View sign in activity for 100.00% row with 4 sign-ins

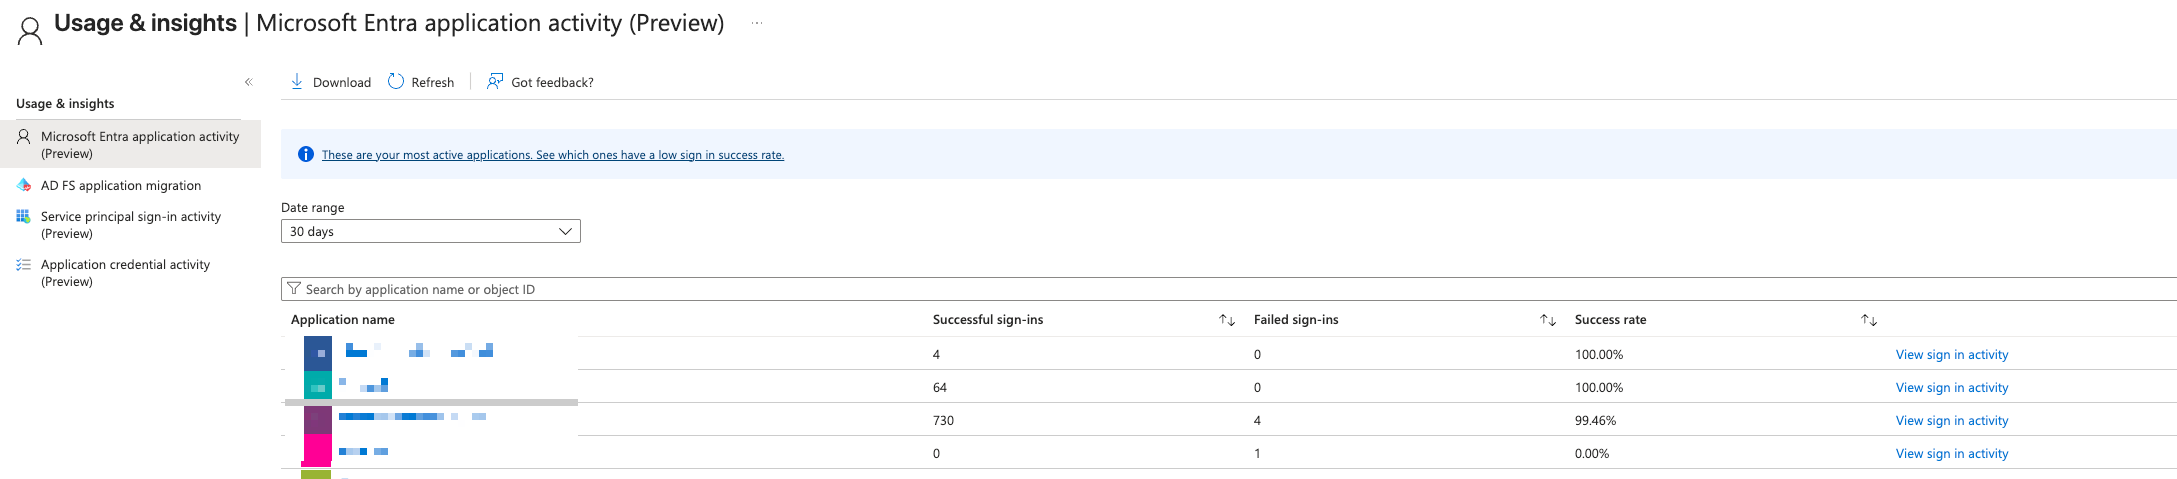(x=1952, y=354)
